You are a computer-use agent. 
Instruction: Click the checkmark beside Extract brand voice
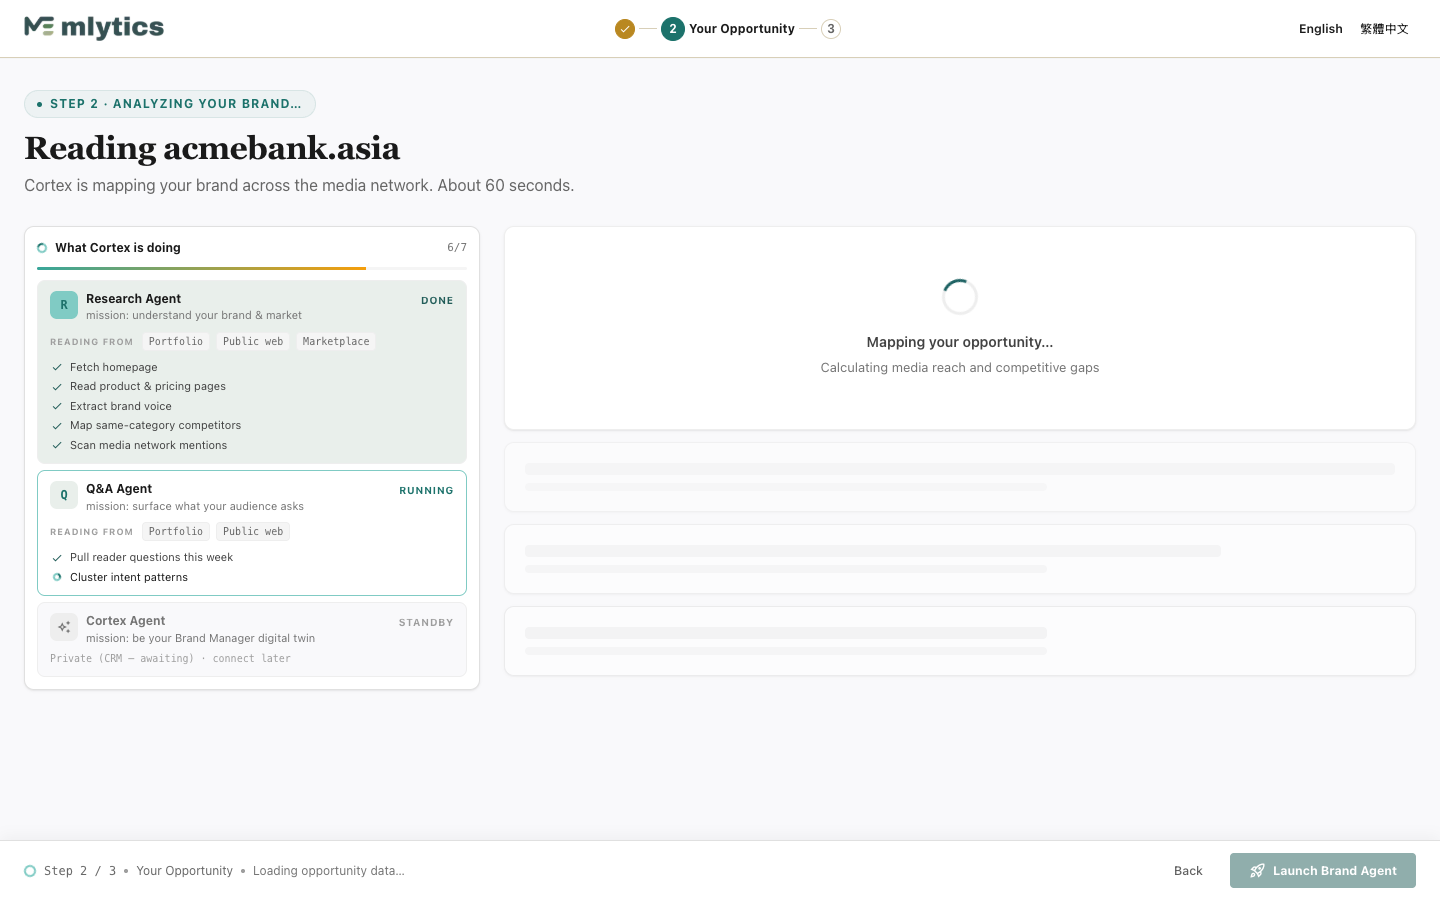[57, 407]
